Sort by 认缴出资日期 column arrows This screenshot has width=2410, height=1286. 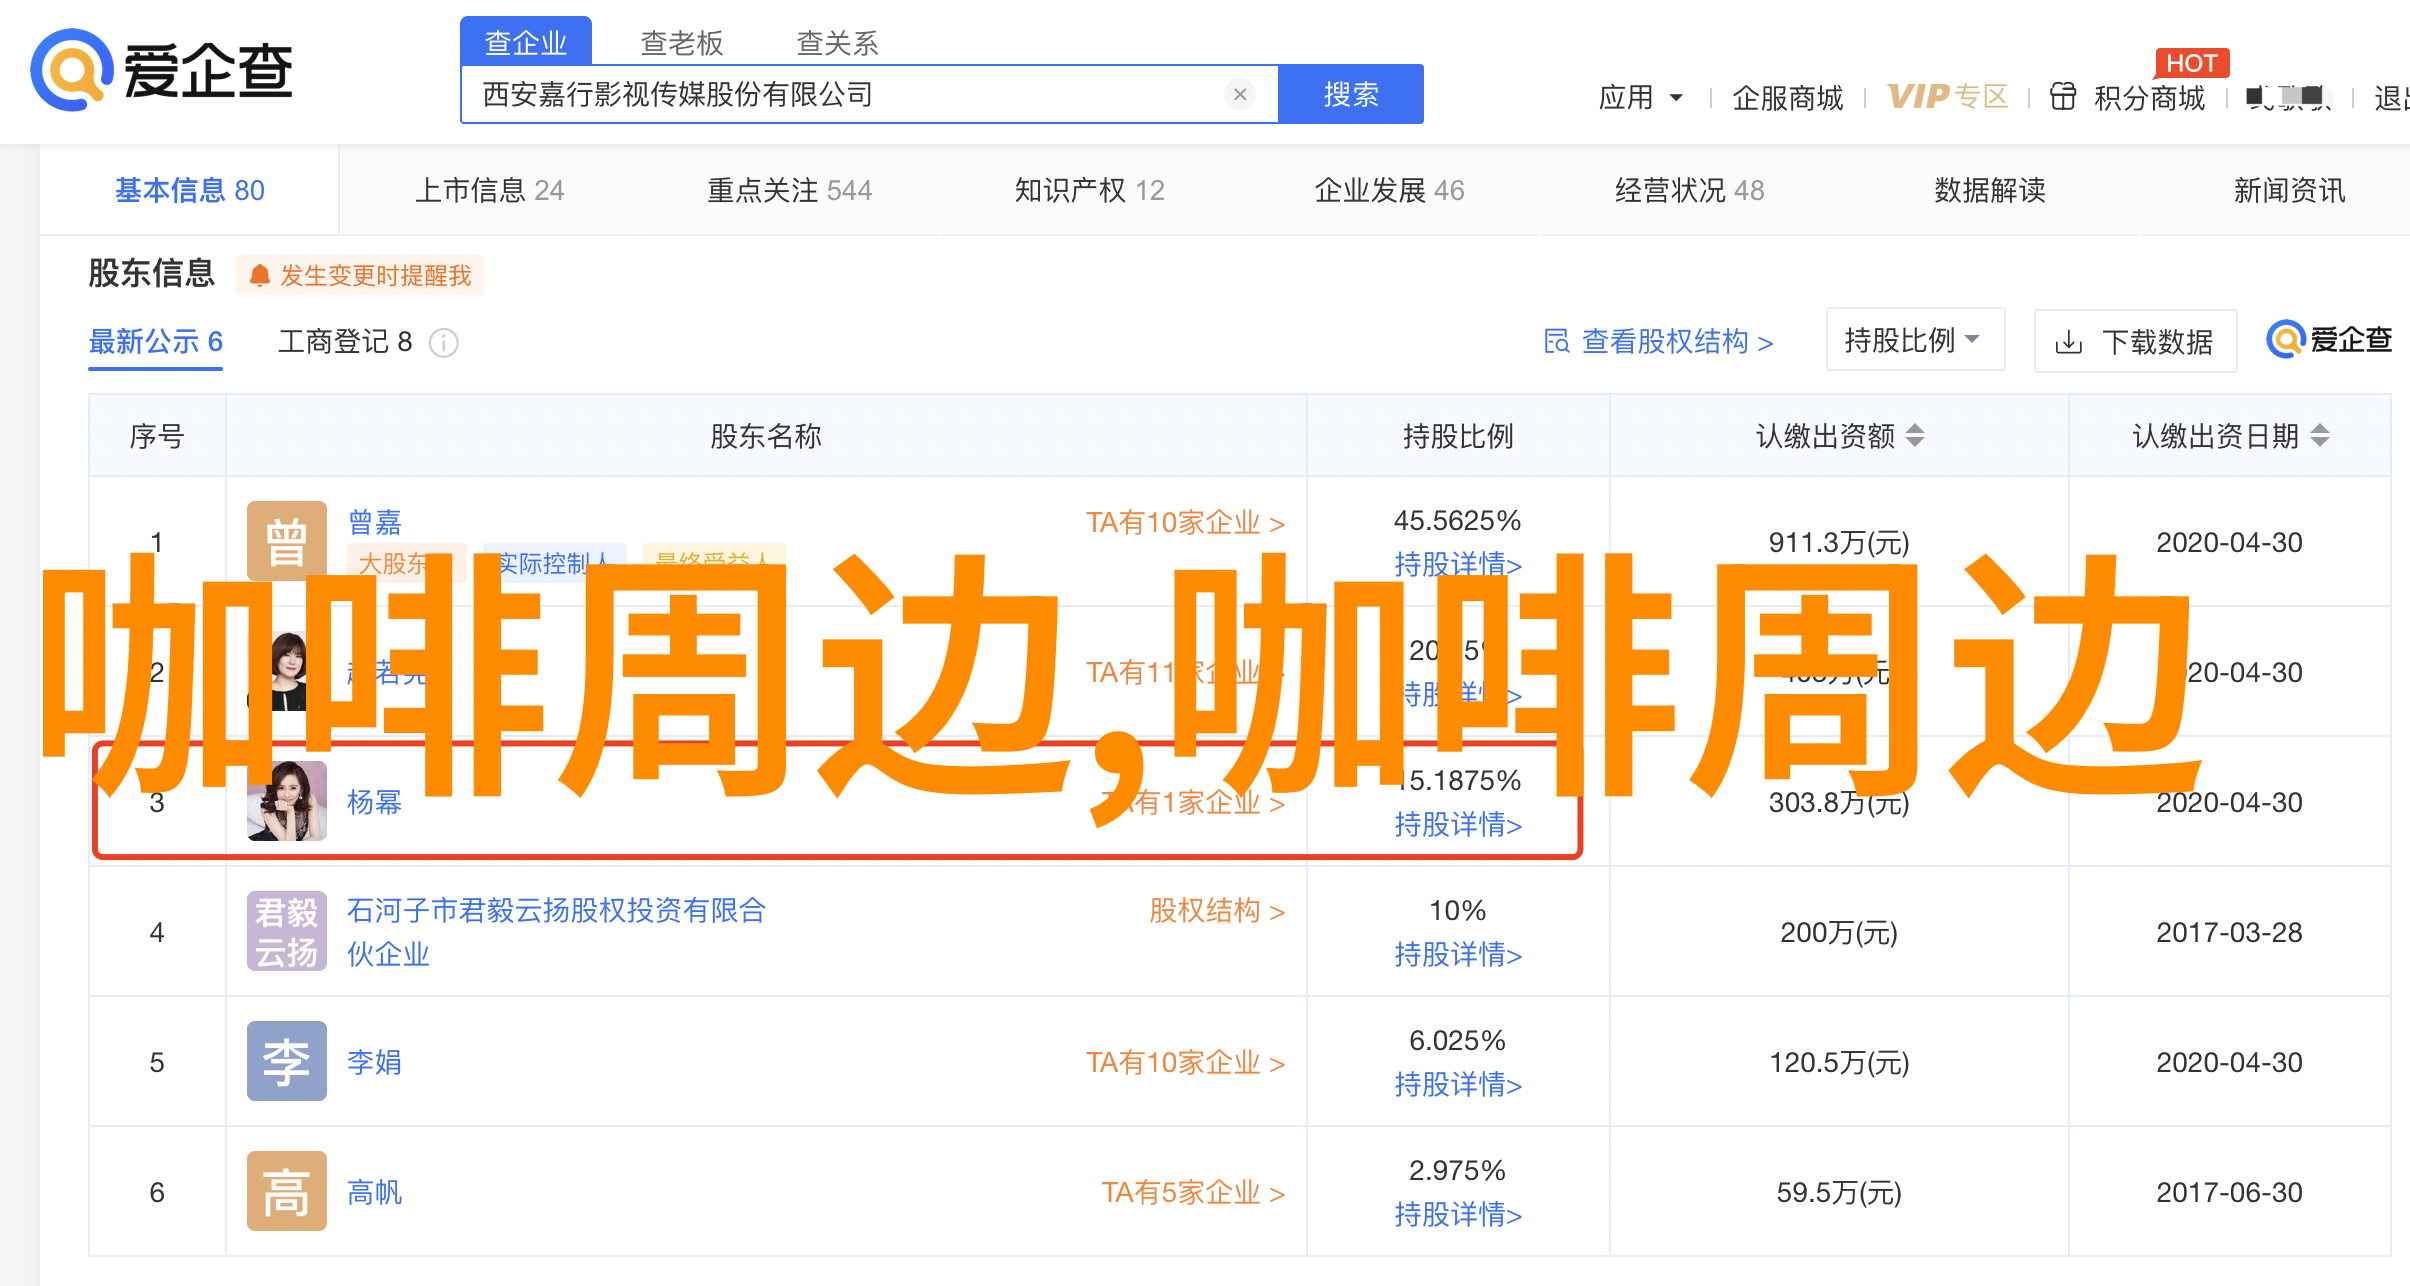click(2320, 436)
